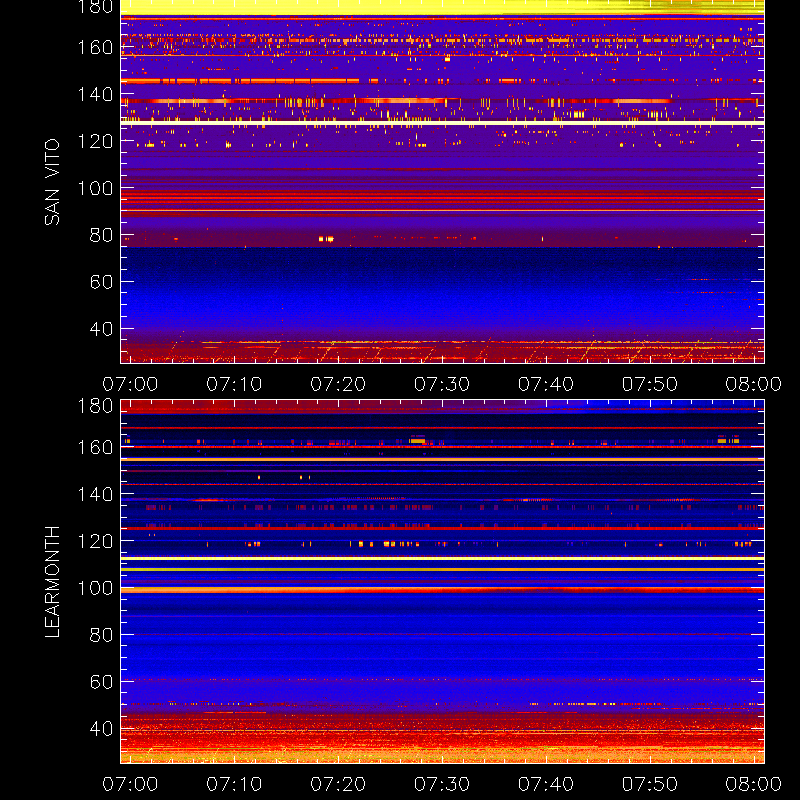Select the 80 tick label on San Vito axis
This screenshot has height=800, width=800.
(101, 235)
